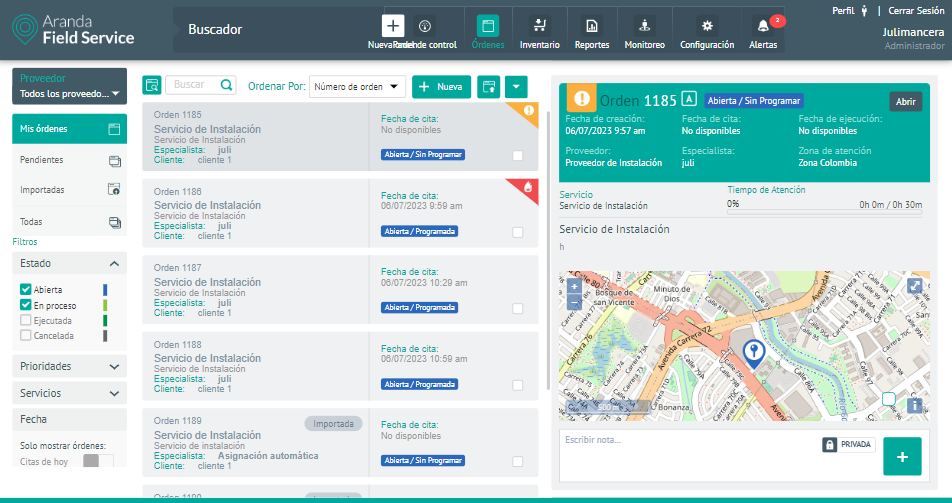
Task: Open the Proveedor selection dropdown
Action: point(69,94)
